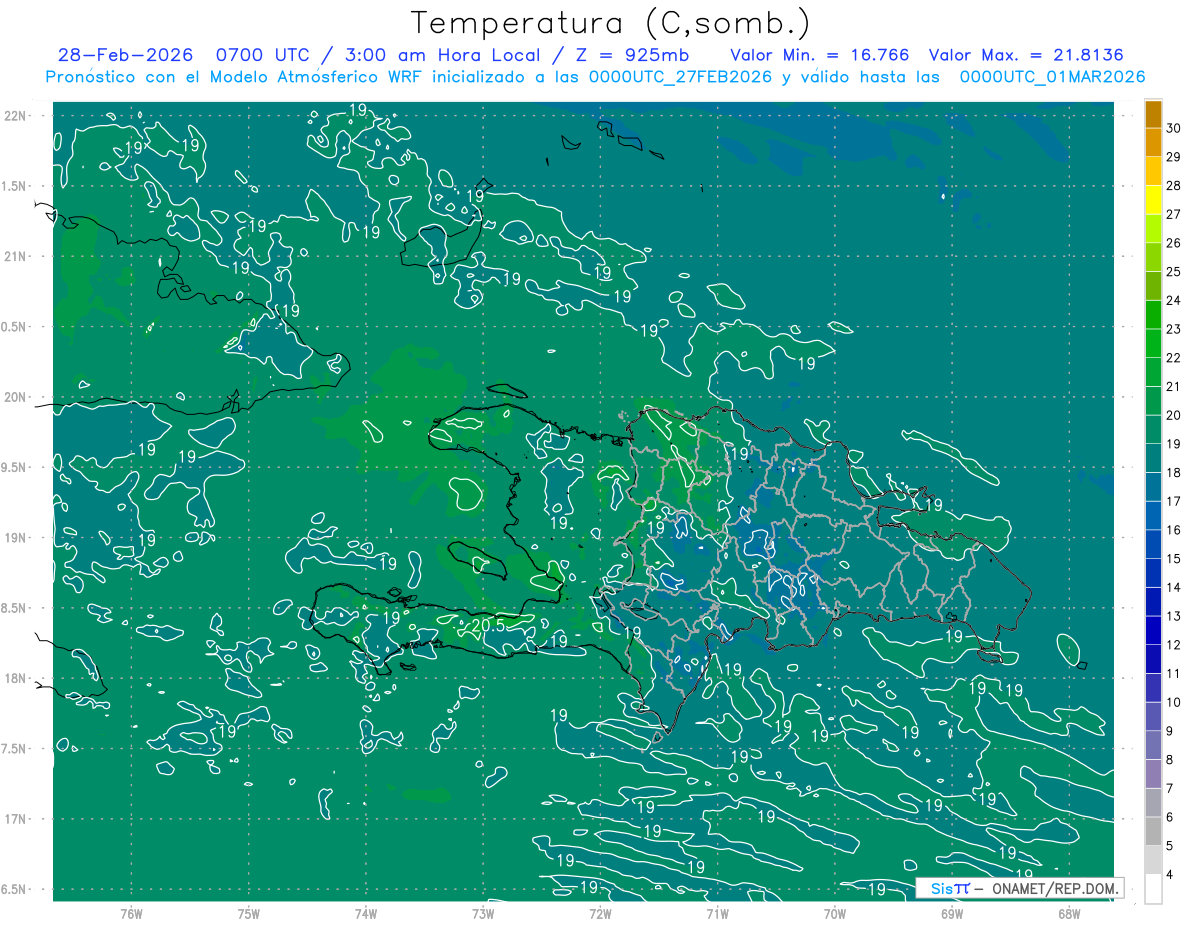Click the 0000UTC_27FEB2026 initialization time text

click(x=680, y=77)
